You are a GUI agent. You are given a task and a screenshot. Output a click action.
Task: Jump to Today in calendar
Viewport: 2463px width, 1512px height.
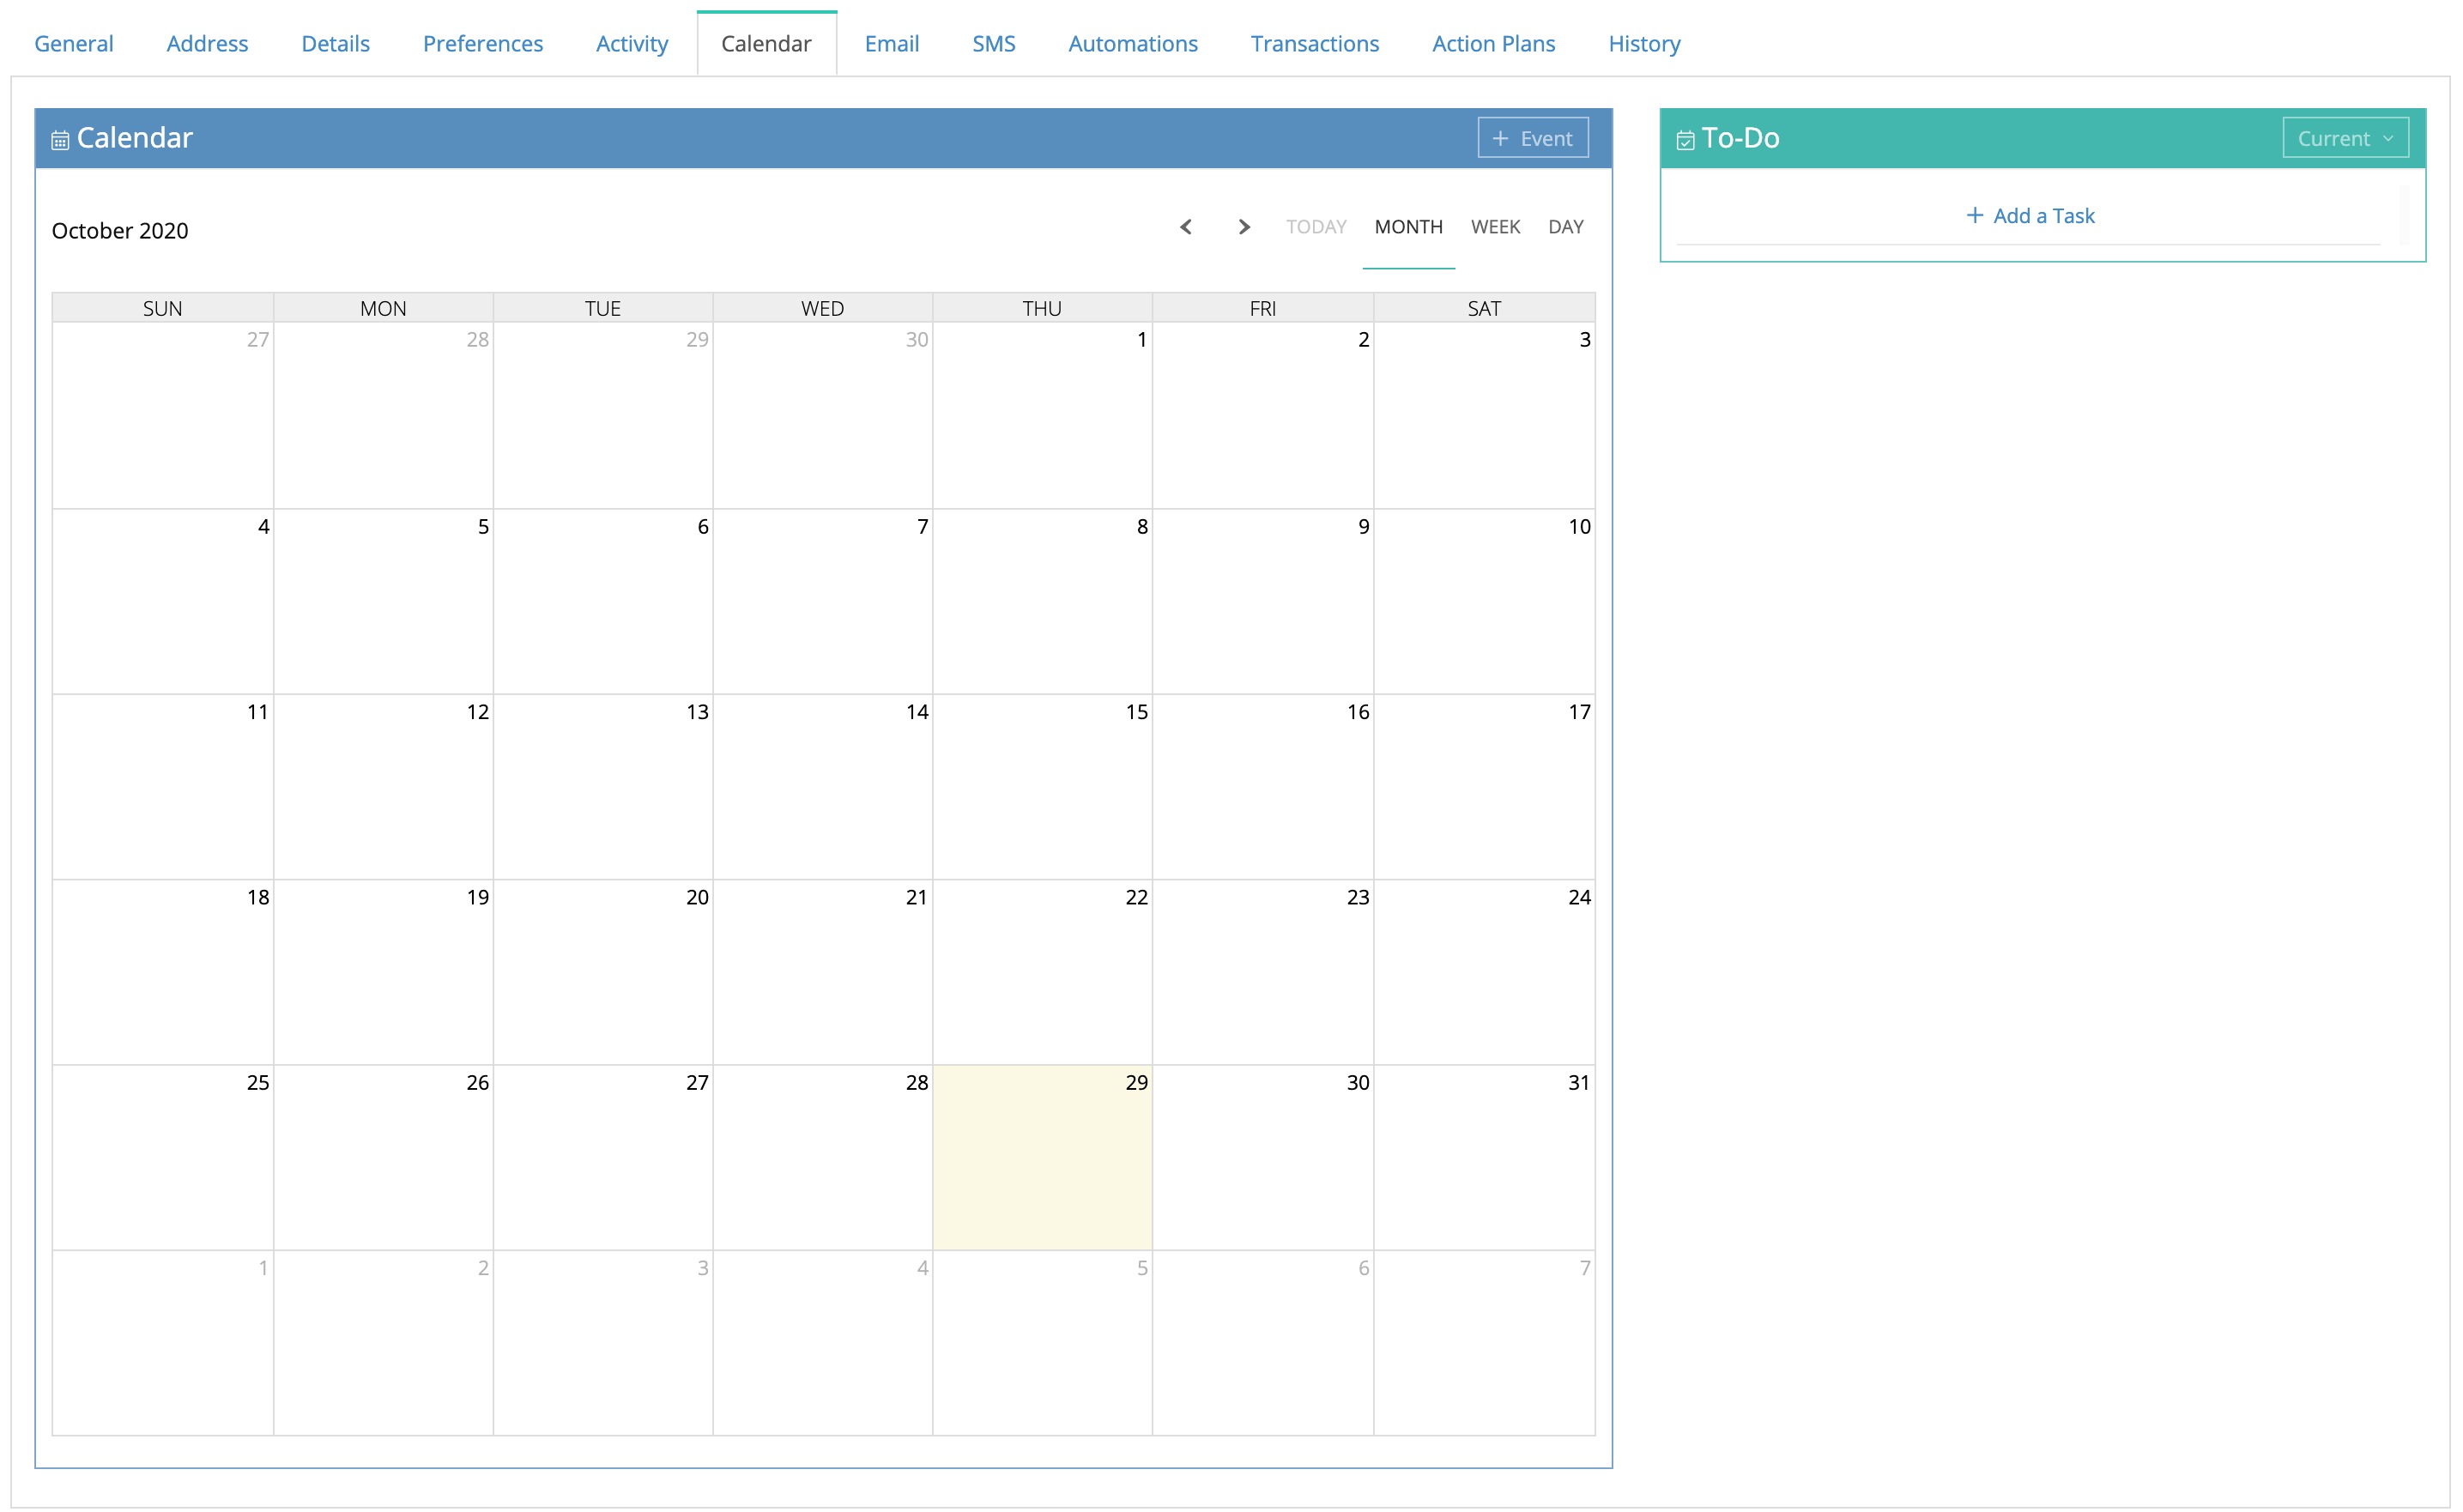tap(1315, 227)
